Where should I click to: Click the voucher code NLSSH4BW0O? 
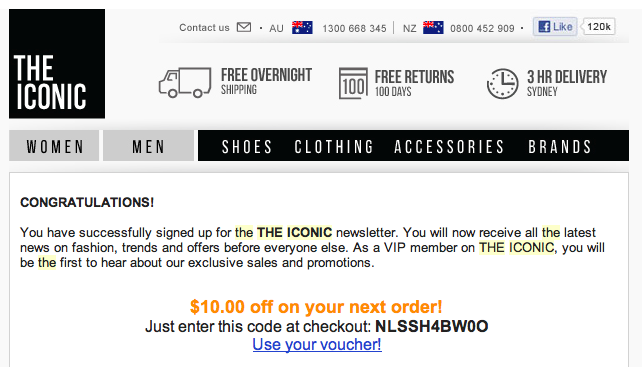[432, 326]
